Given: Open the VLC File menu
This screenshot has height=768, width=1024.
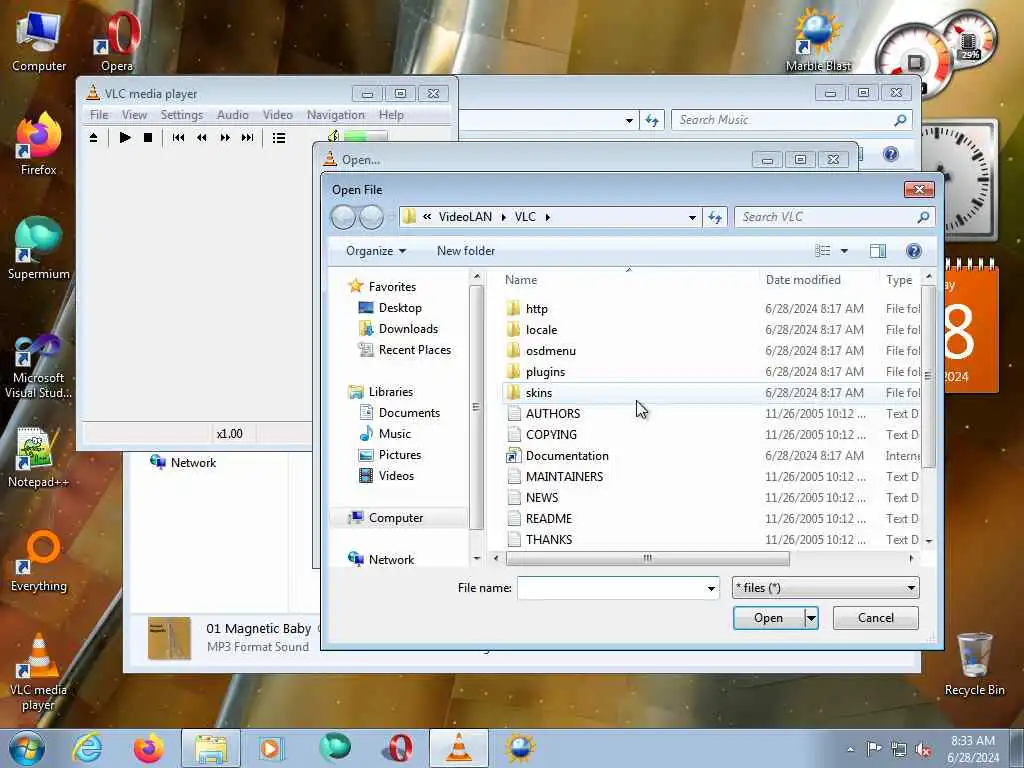Looking at the screenshot, I should click(x=99, y=115).
